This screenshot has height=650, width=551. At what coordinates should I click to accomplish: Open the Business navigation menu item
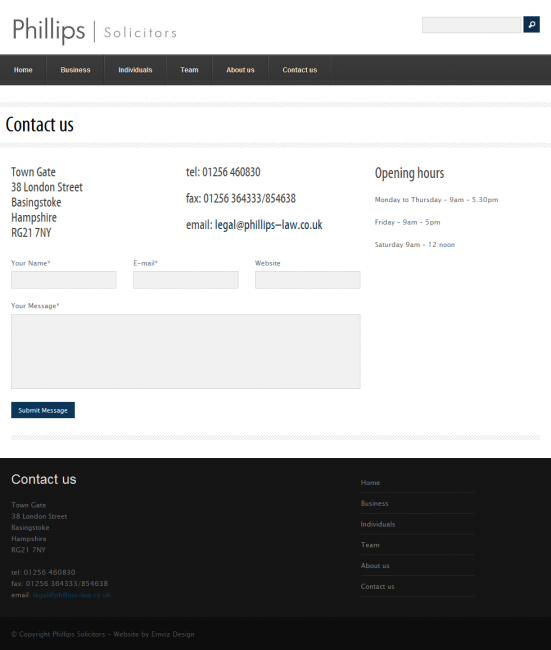point(75,70)
